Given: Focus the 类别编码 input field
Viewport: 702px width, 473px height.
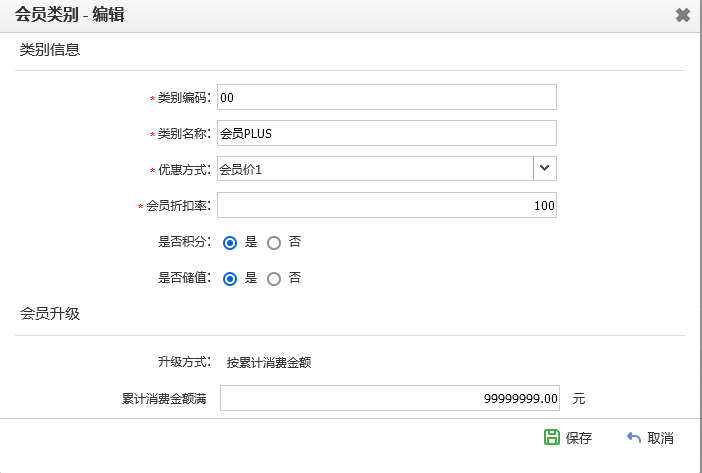Looking at the screenshot, I should (x=387, y=97).
